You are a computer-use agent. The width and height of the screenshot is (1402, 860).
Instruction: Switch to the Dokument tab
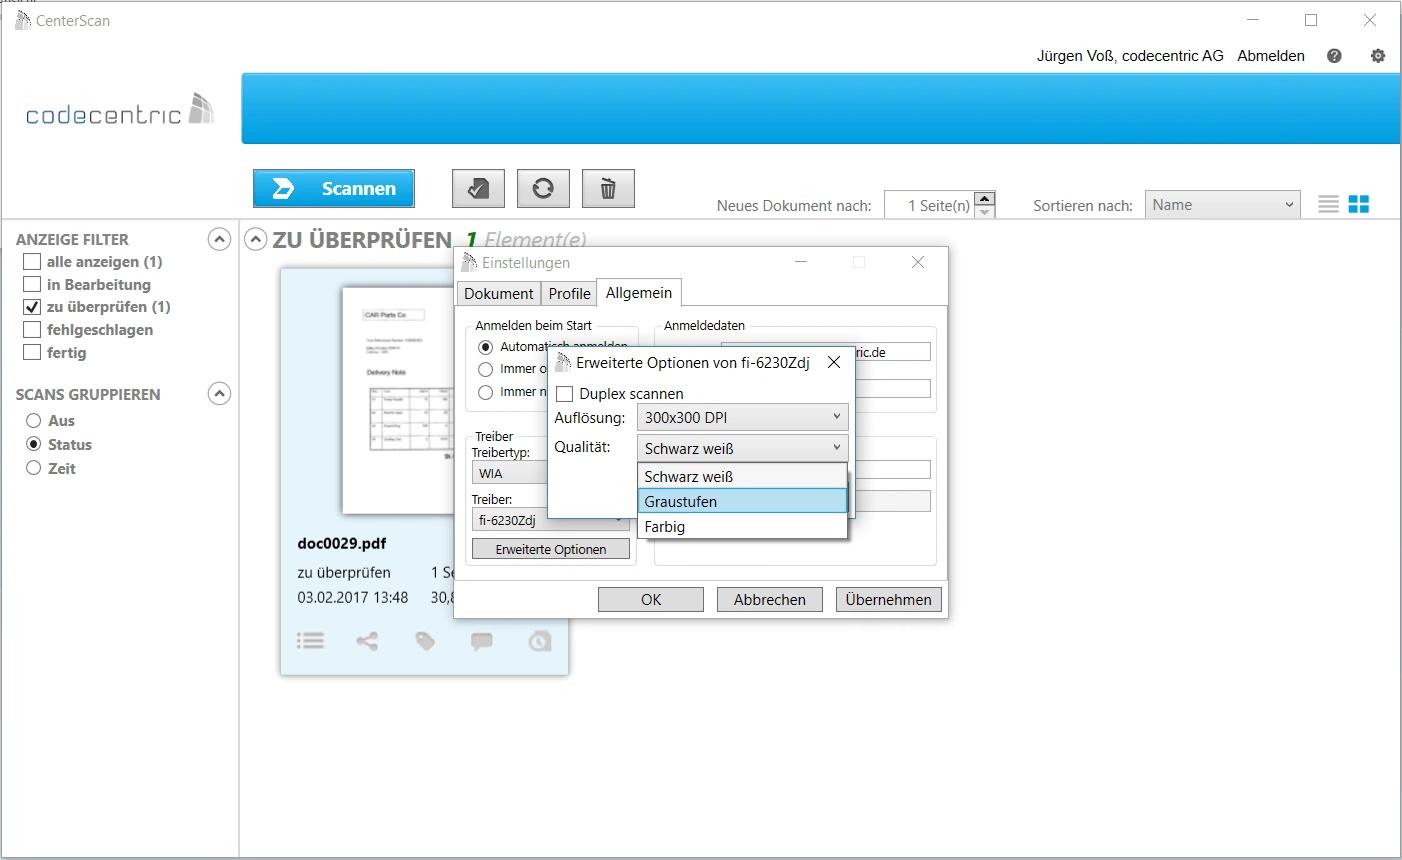(498, 293)
